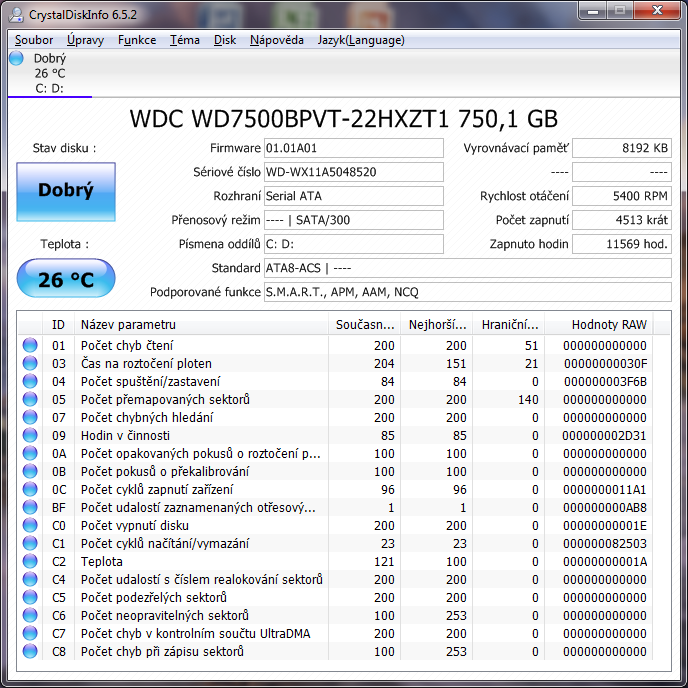Click the Přenosový režim field SATA/300
Viewport: 688px width, 688px height.
tap(354, 220)
